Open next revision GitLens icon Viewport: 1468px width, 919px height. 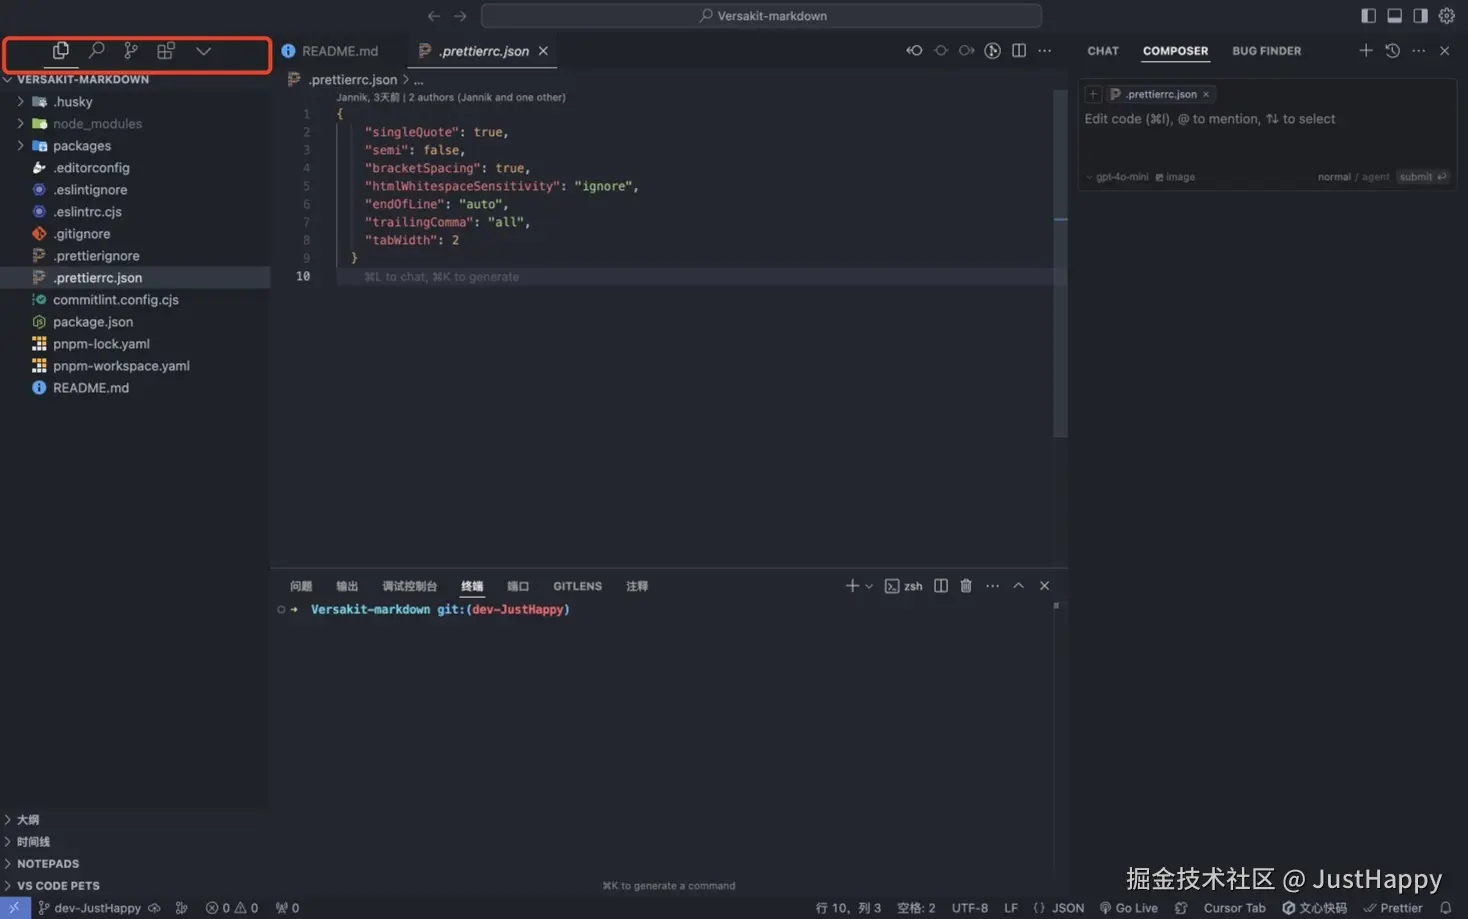(966, 50)
